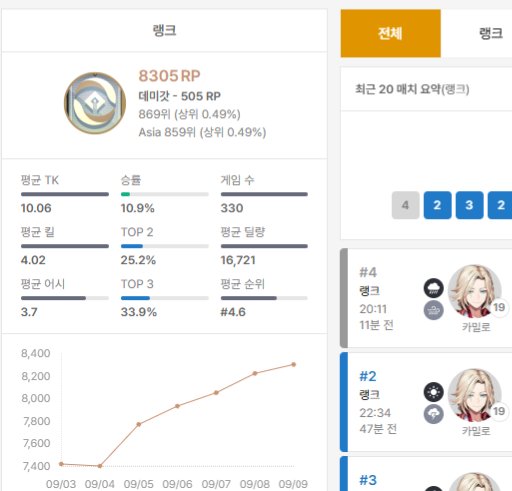Click the first blue placement 2 badge
Screen dimensions: 512x491
(x=437, y=205)
